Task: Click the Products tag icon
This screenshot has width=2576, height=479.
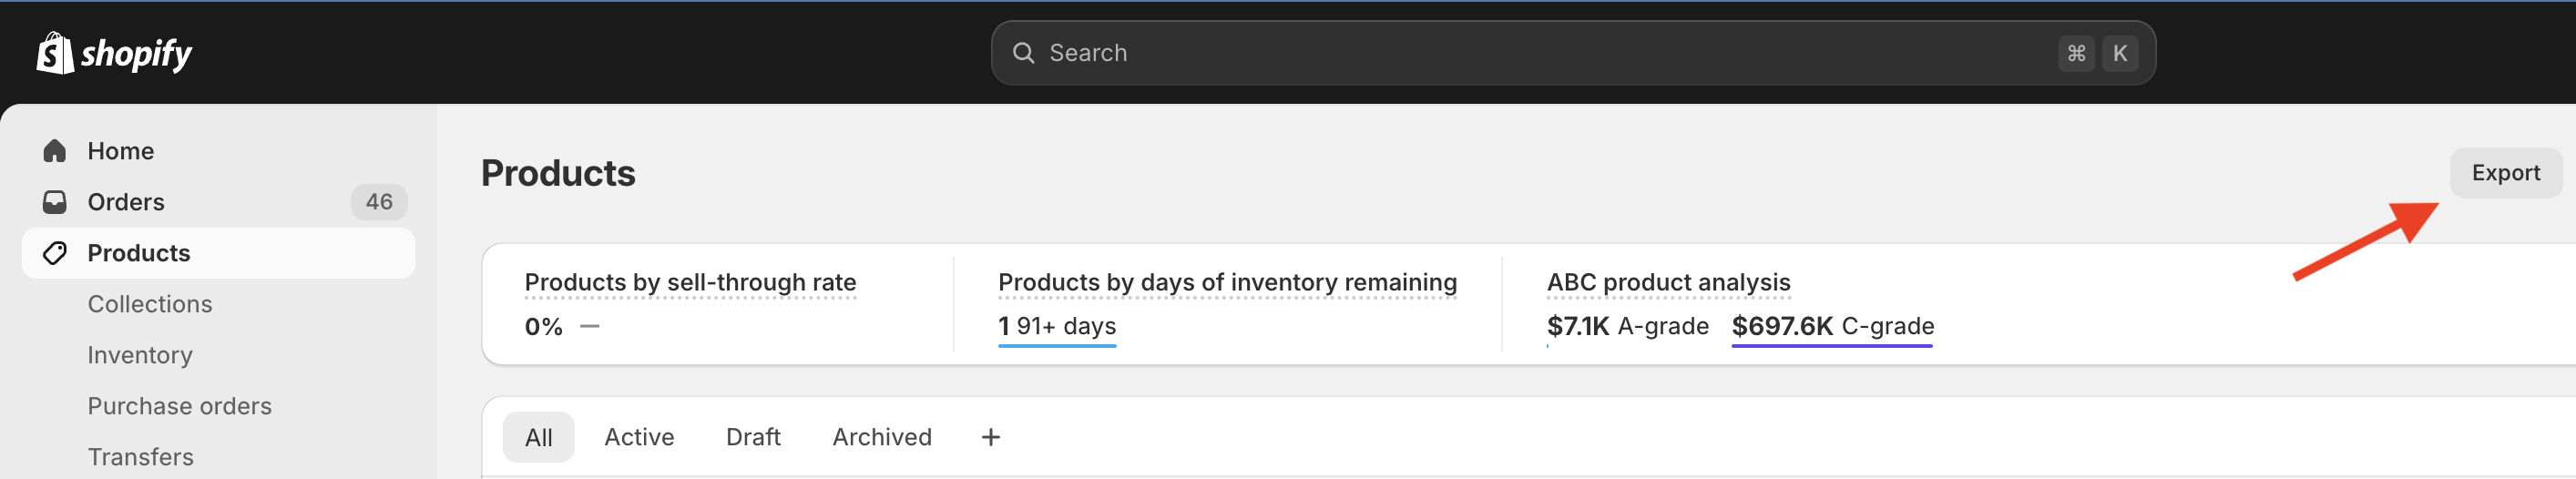Action: tap(55, 253)
